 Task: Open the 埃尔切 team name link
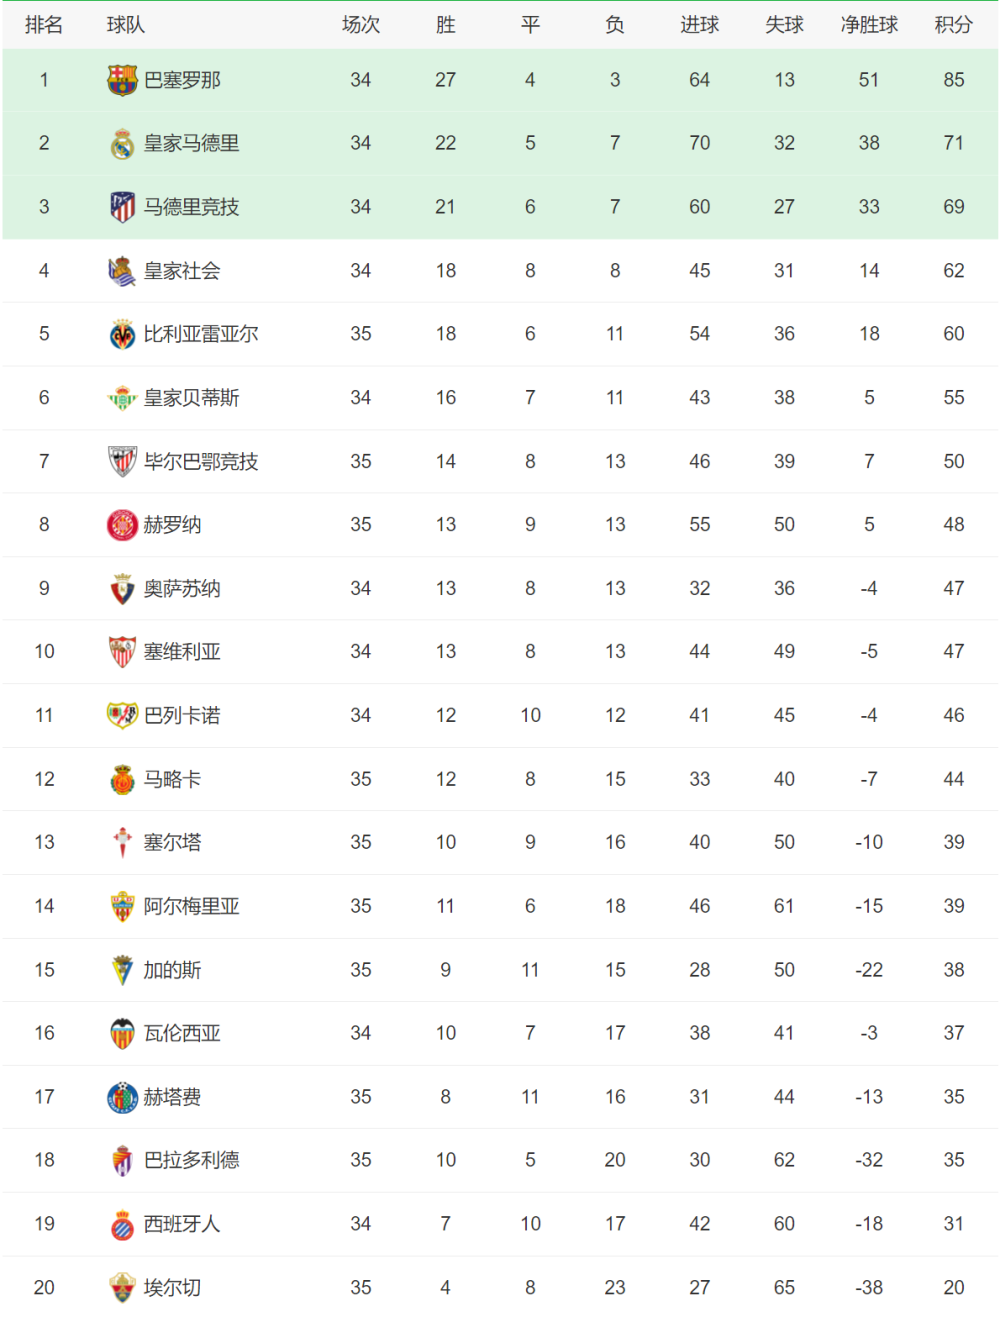pos(172,1288)
